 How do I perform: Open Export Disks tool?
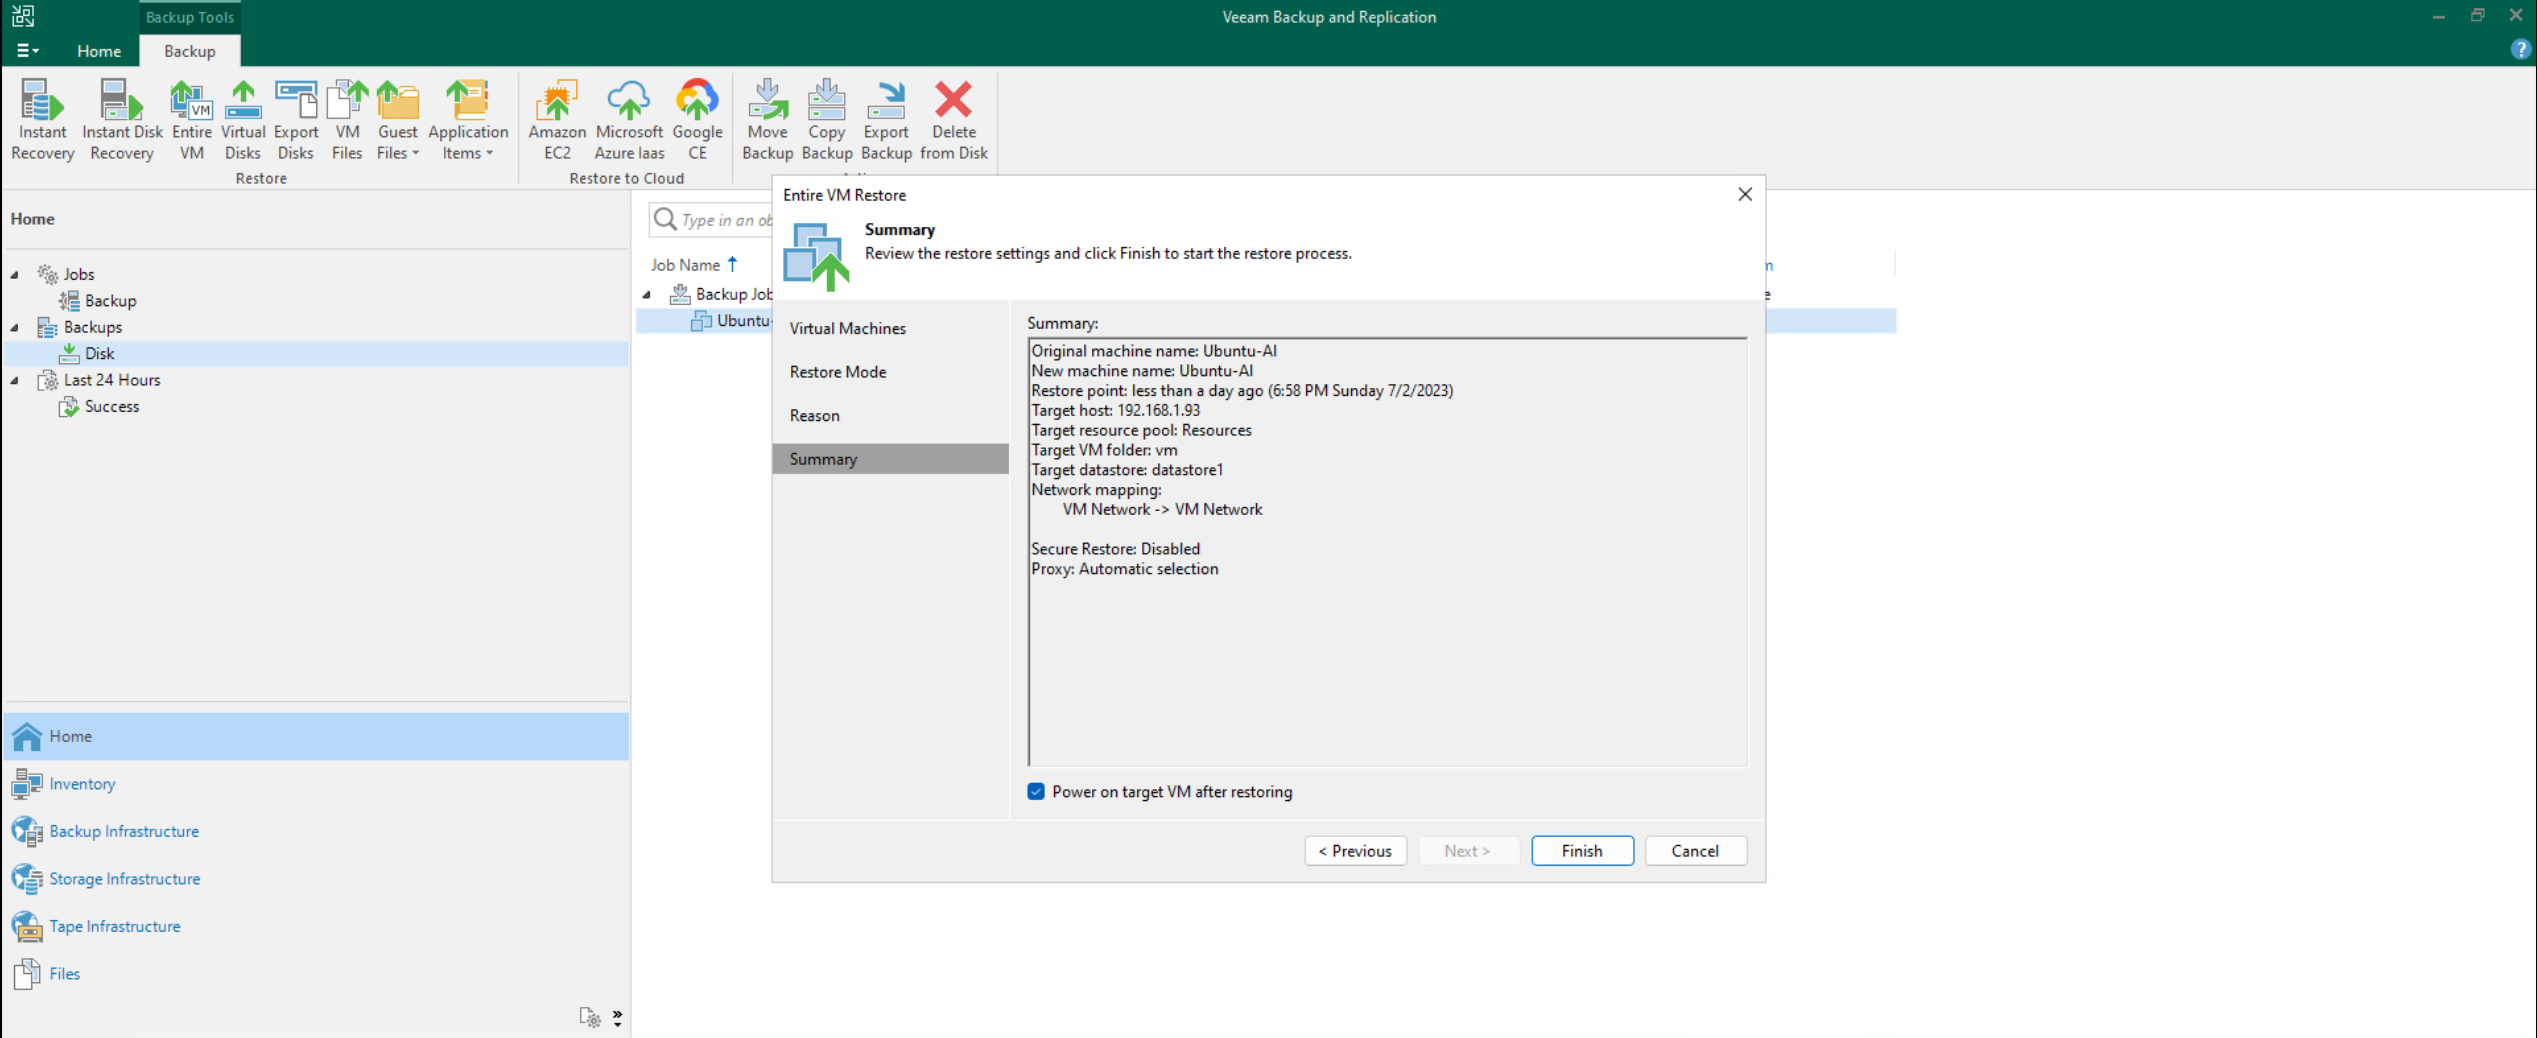click(296, 120)
